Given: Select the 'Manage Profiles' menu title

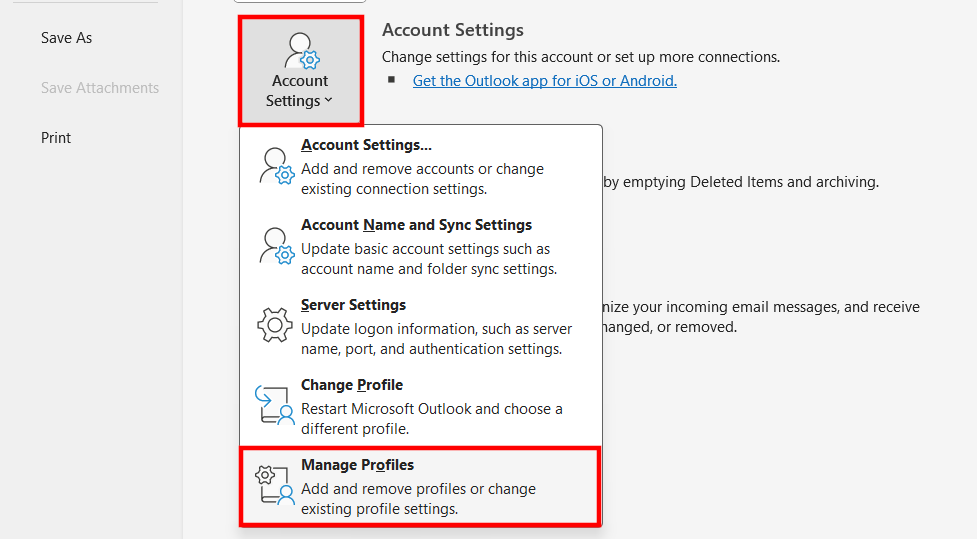Looking at the screenshot, I should (x=357, y=465).
